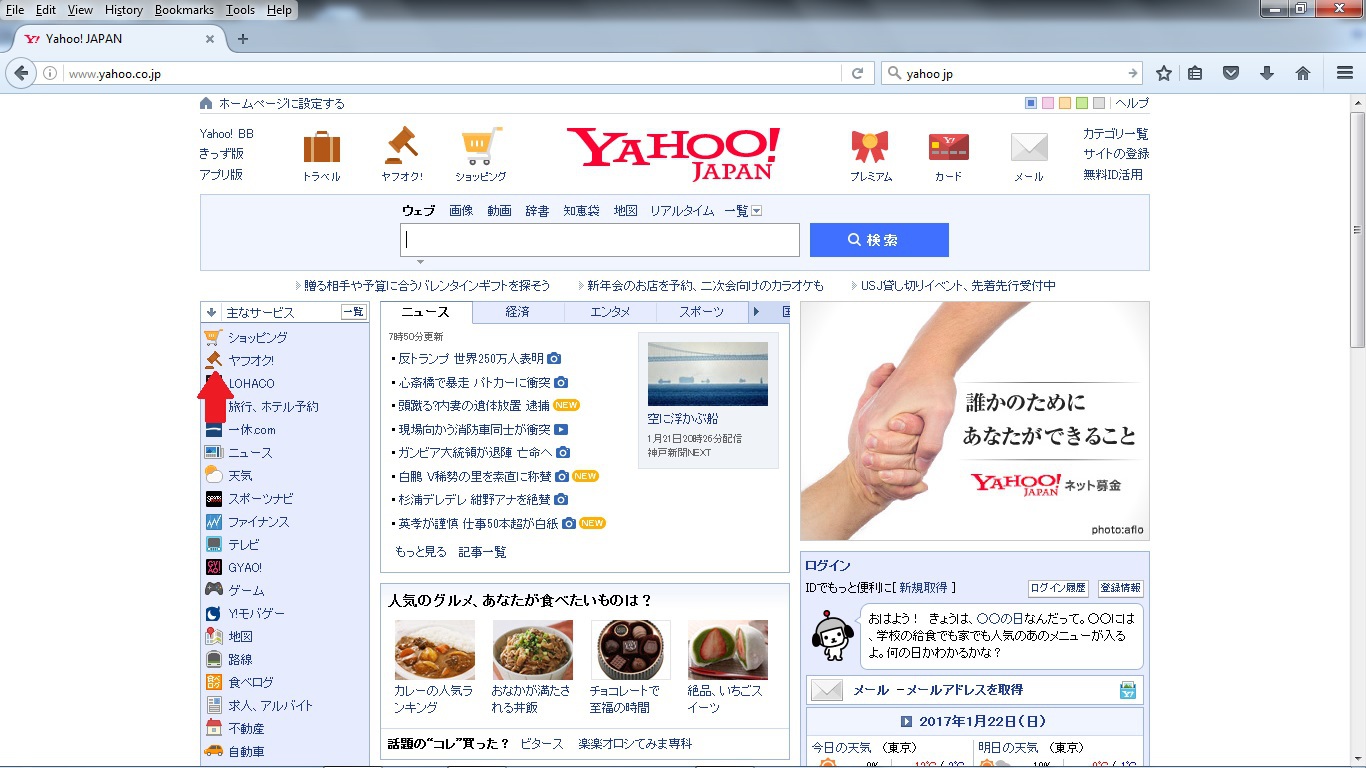Open the bookmarks list toolbar icon
This screenshot has height=768, width=1366.
tap(1195, 73)
